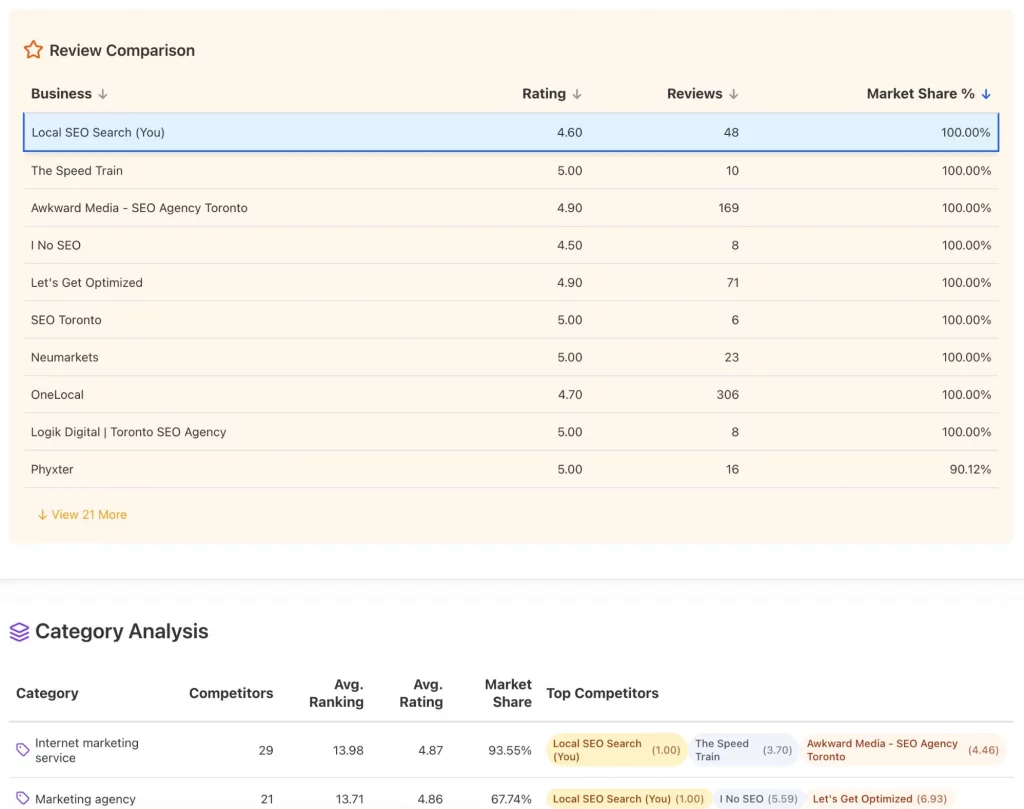The image size is (1024, 809).
Task: Click the Category column header
Action: pyautogui.click(x=47, y=693)
